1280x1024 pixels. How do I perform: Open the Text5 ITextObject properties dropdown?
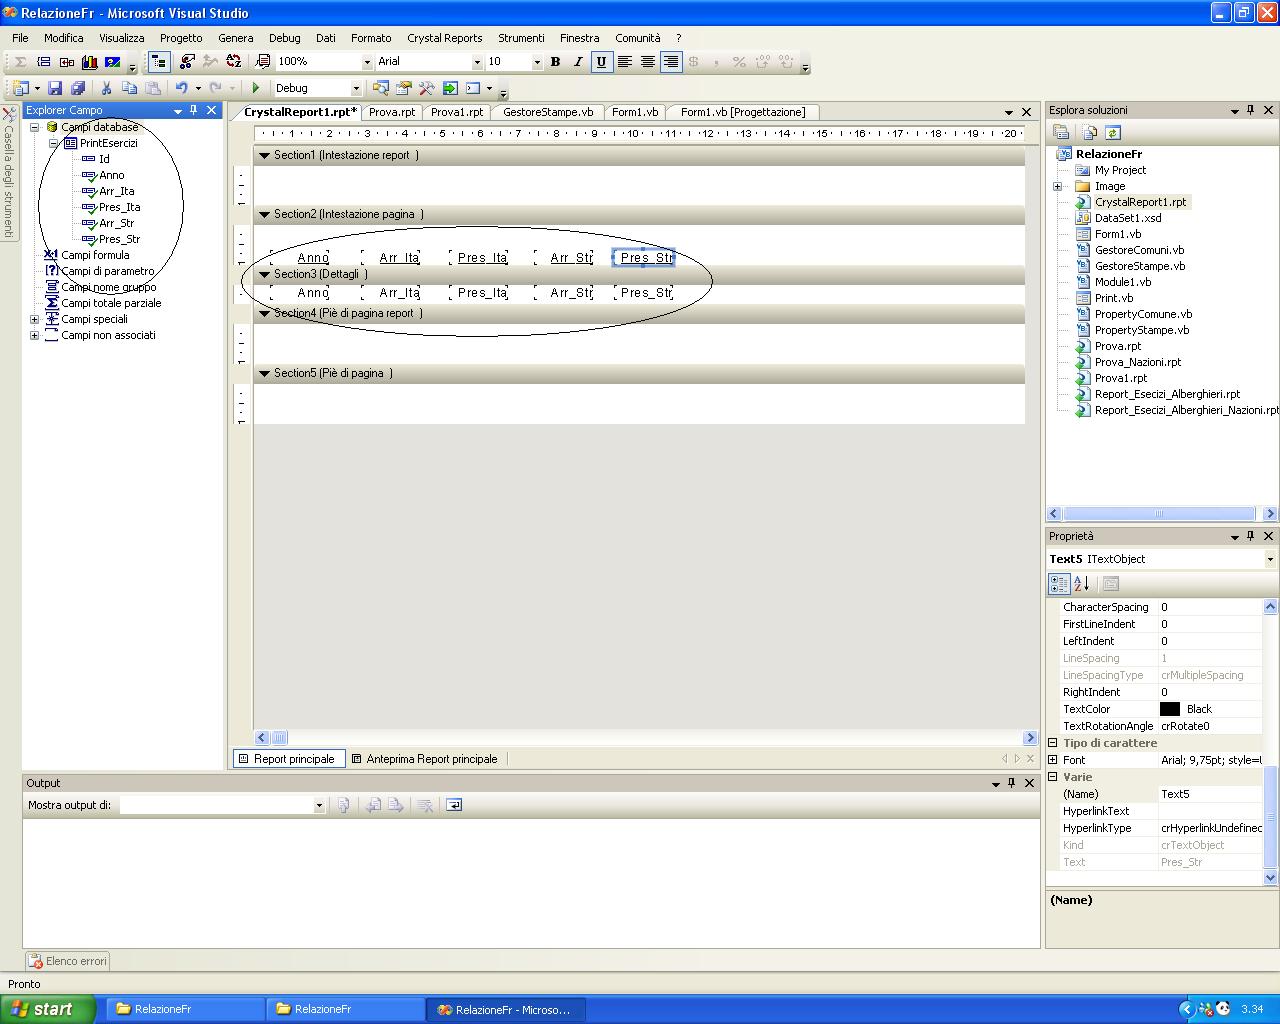1270,560
